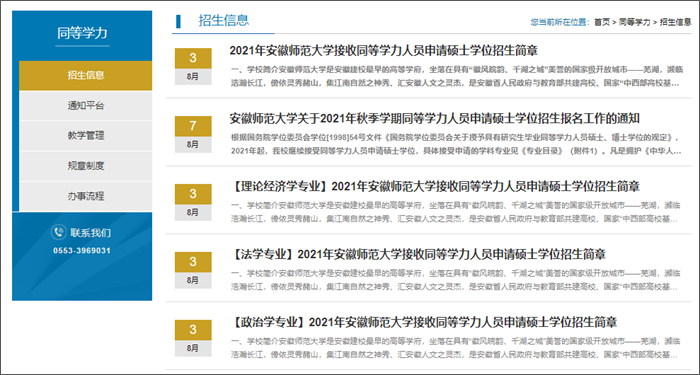Open the first 2021年安徽师范大学接收同等学力人员 article title
The height and width of the screenshot is (375, 700).
(x=383, y=50)
